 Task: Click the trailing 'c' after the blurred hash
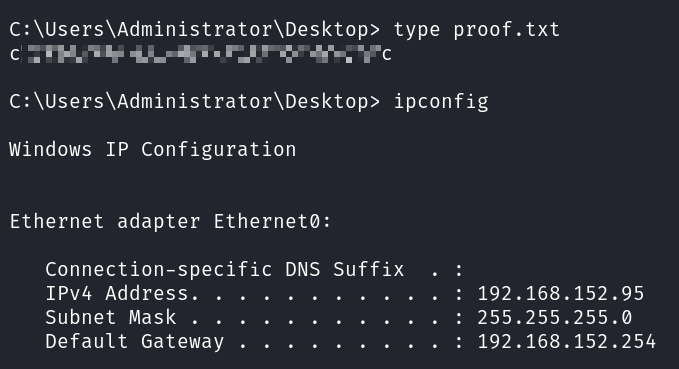(x=387, y=55)
